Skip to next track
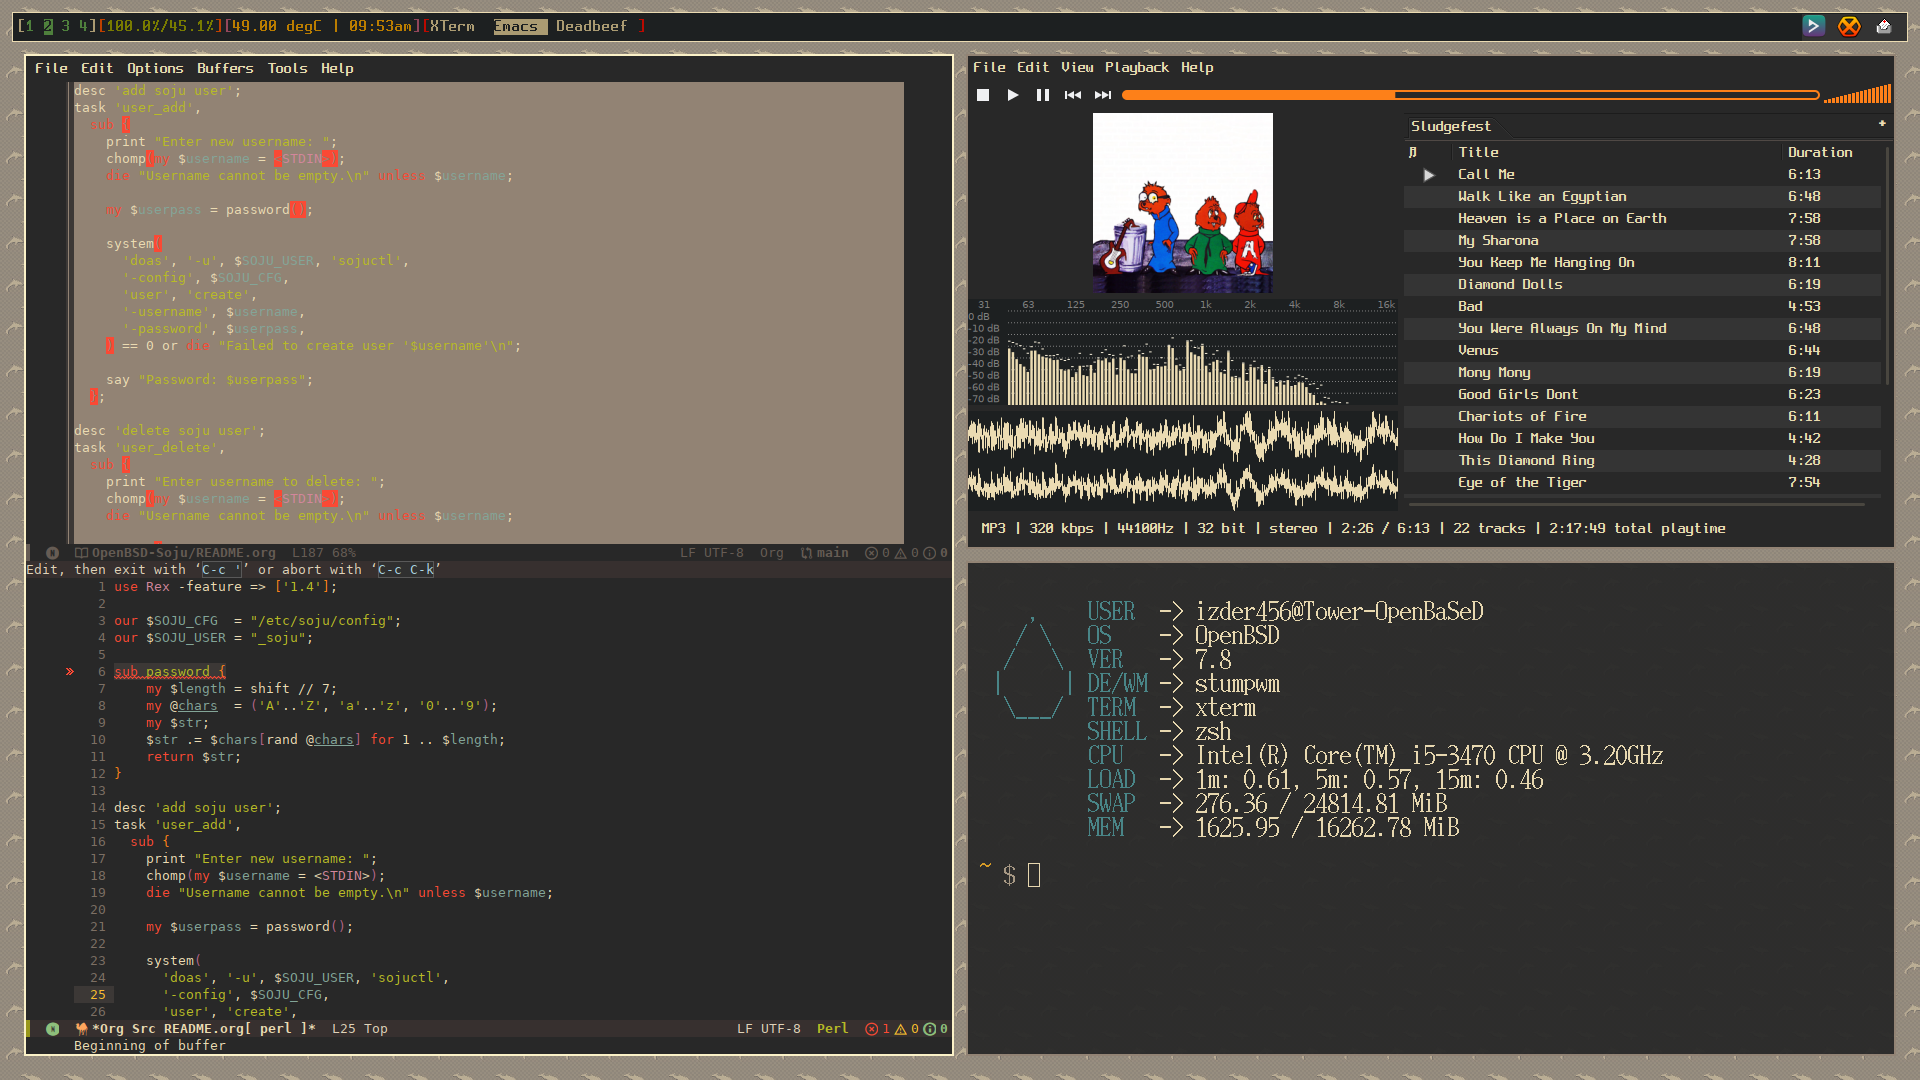1920x1080 pixels. [1102, 95]
